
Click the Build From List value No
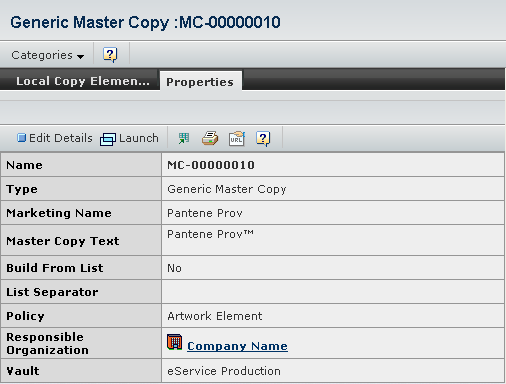pos(174,268)
